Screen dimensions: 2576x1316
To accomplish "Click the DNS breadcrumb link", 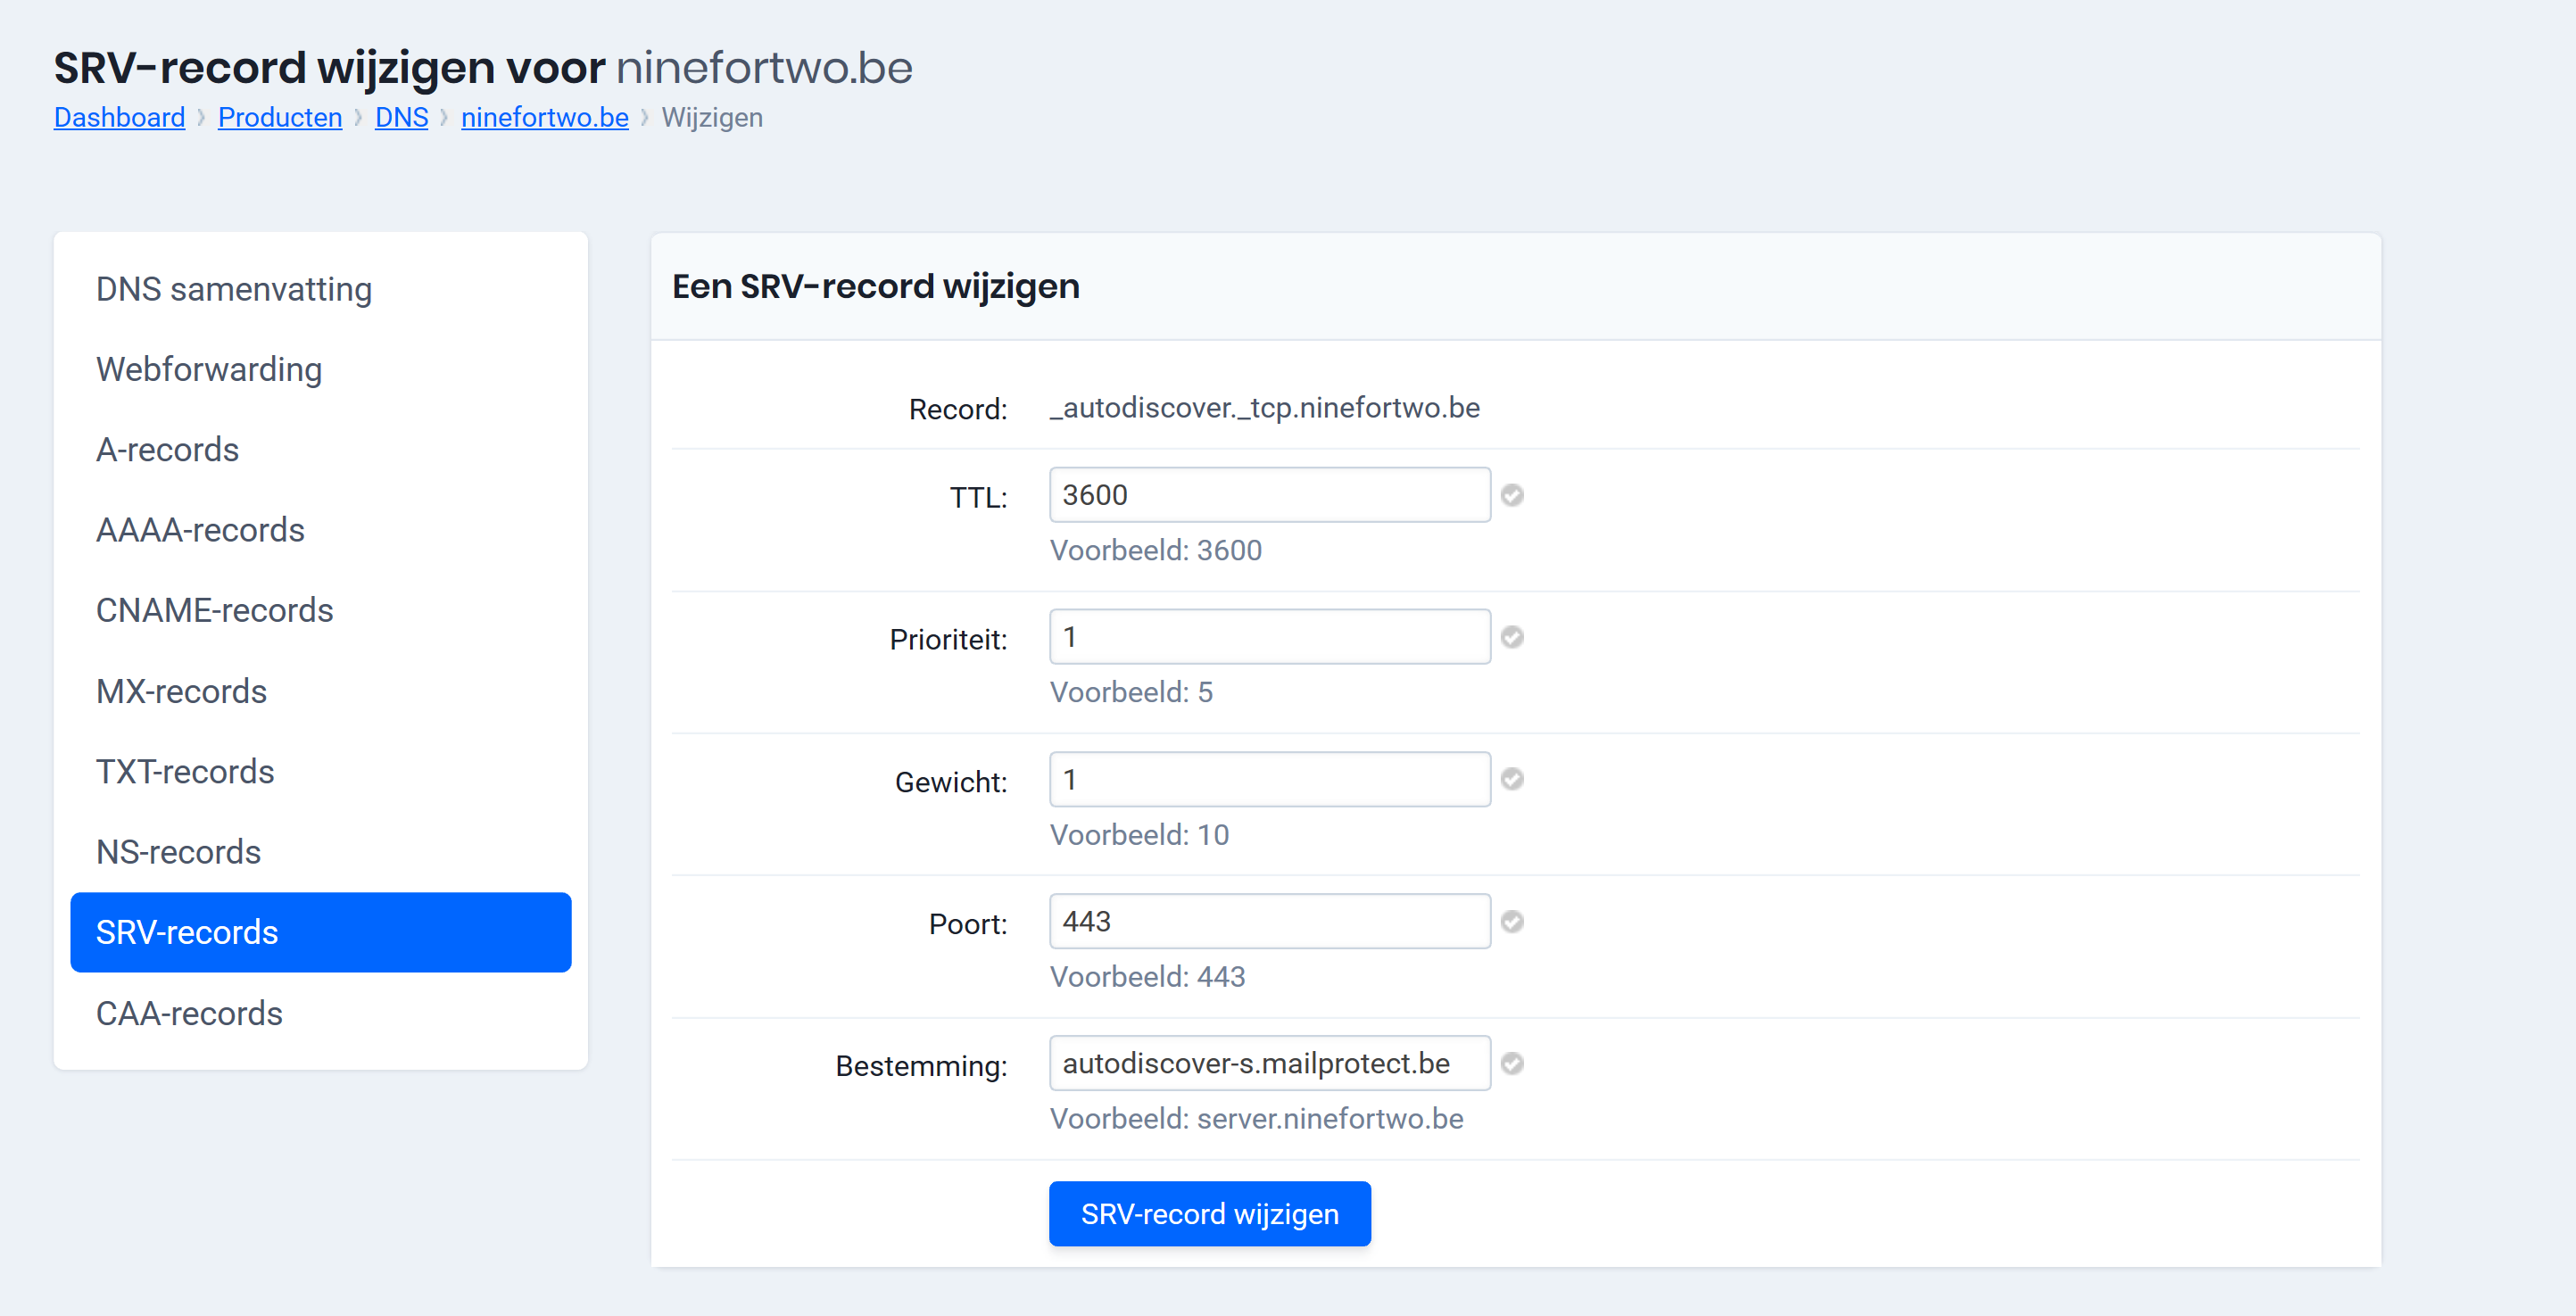I will point(401,117).
